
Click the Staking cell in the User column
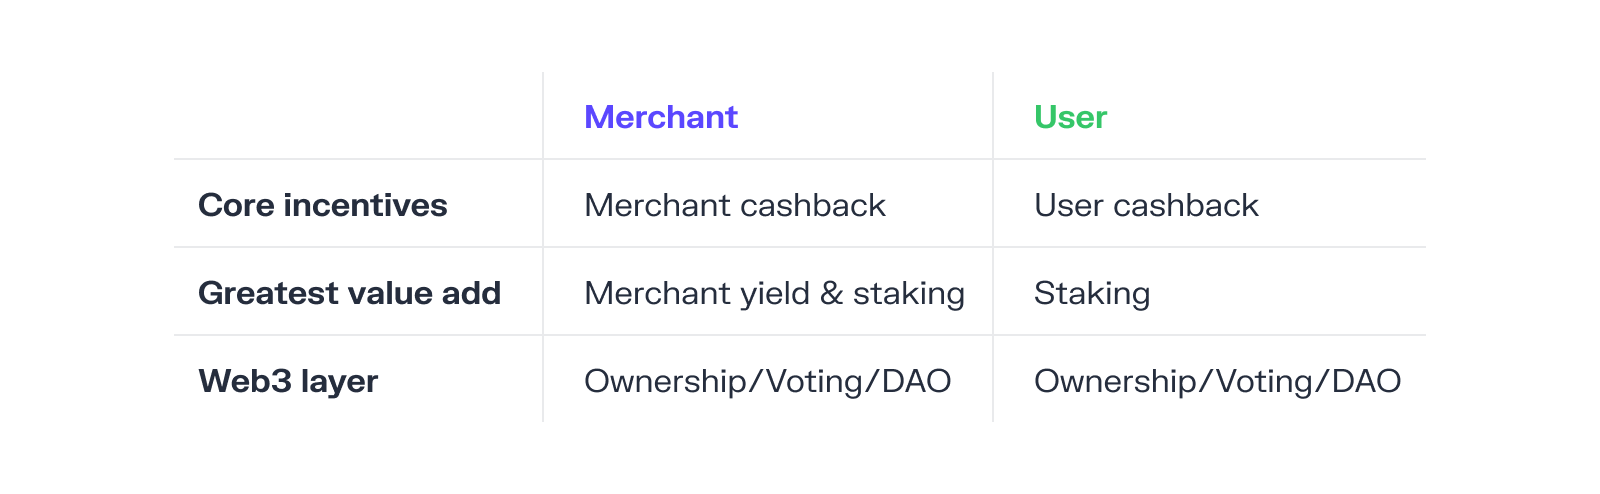coord(1092,293)
